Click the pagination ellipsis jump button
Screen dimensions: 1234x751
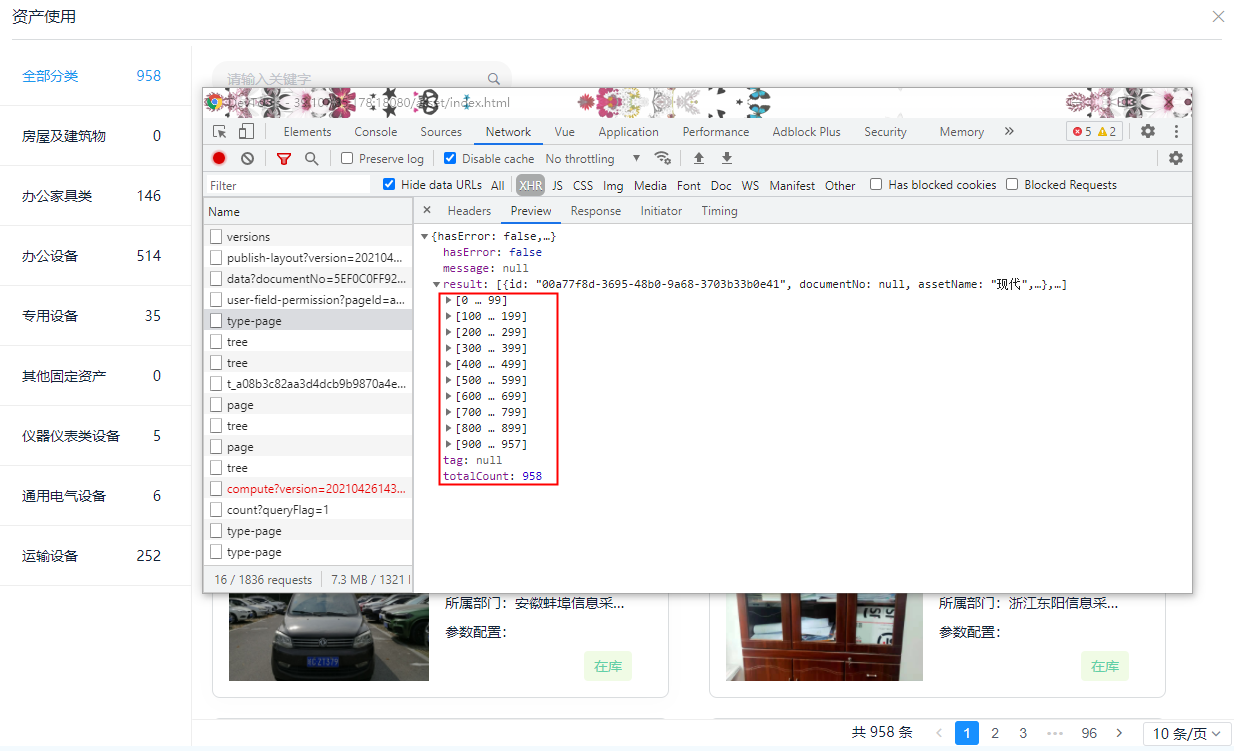[x=1054, y=733]
